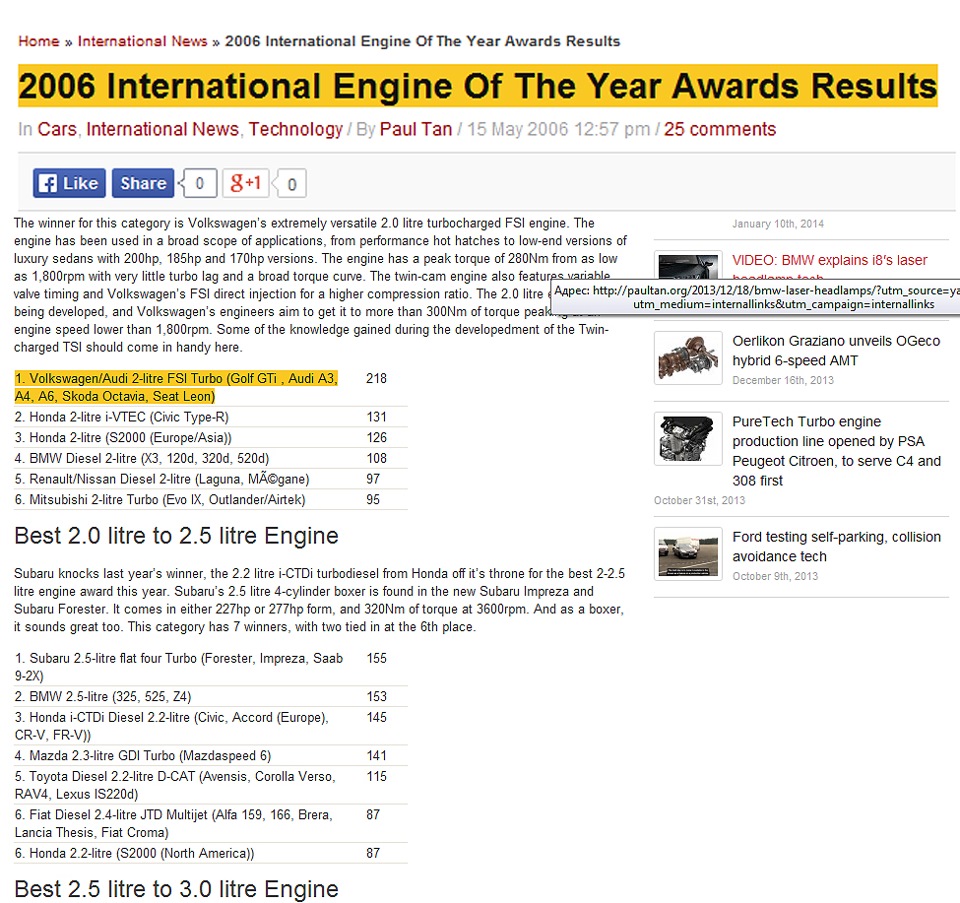Image resolution: width=960 pixels, height=903 pixels.
Task: Click the Mitsubishi 2-litre Turbo row
Action: [x=211, y=500]
